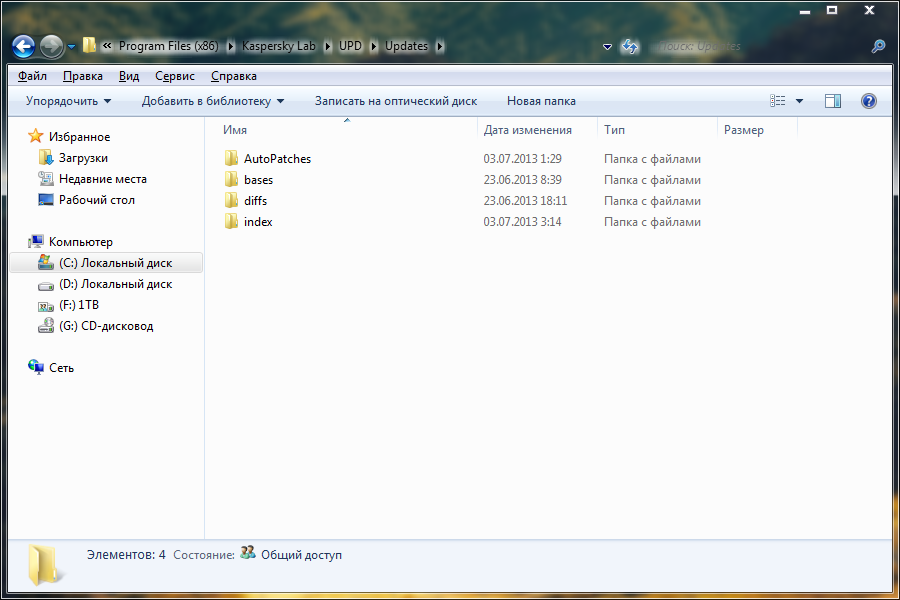
Task: Click the diffs folder name
Action: 255,201
